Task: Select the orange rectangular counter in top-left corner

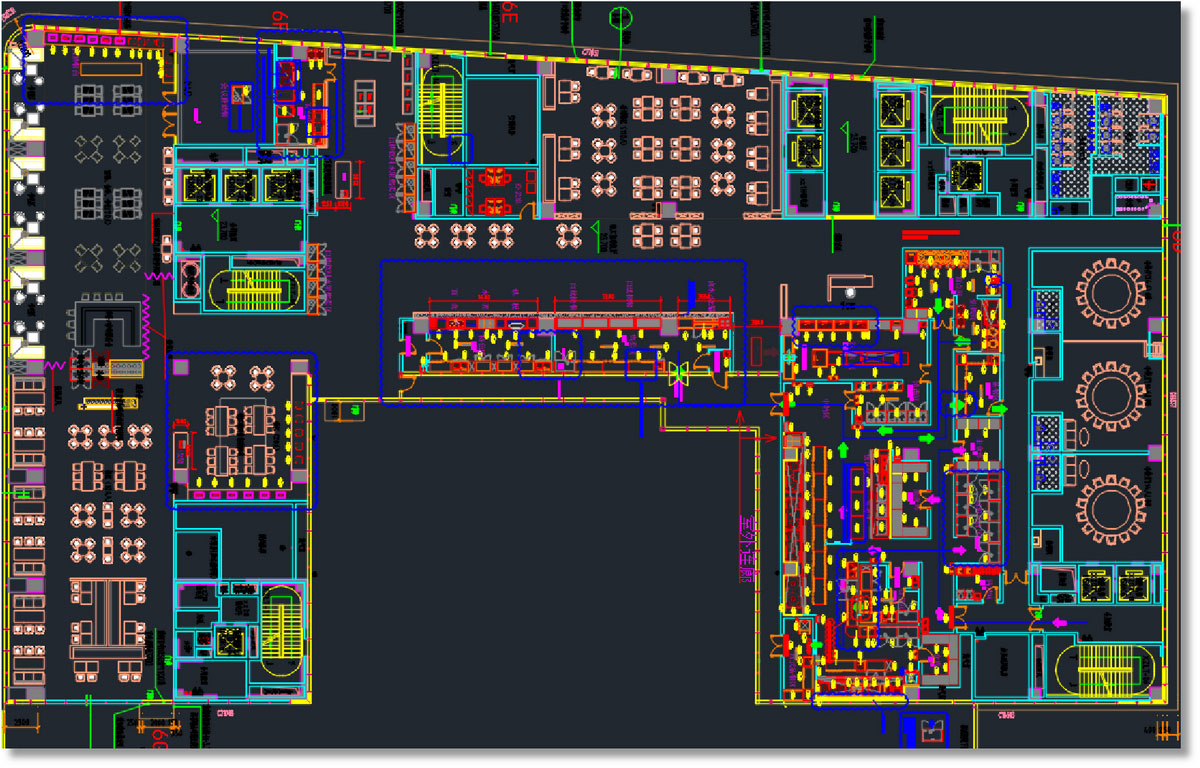Action: (x=114, y=69)
